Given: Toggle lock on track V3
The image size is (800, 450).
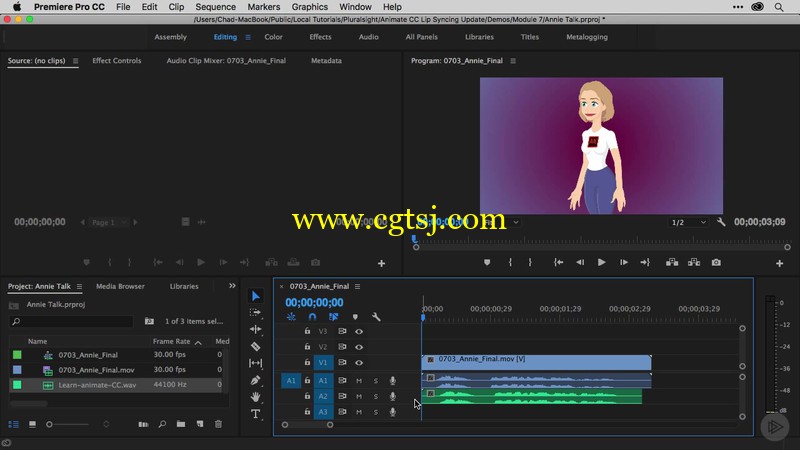Looking at the screenshot, I should (307, 331).
